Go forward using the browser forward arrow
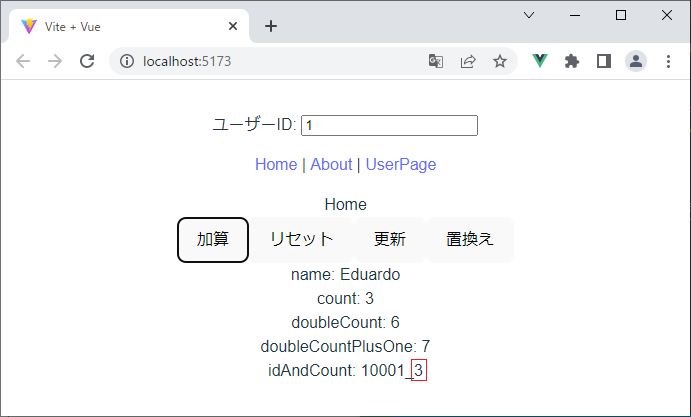Screen dimensions: 691x417 point(55,61)
